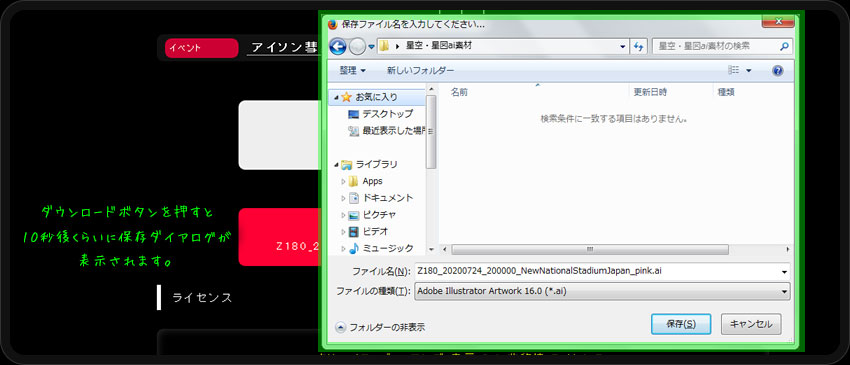Open the 整理 menu

[352, 71]
